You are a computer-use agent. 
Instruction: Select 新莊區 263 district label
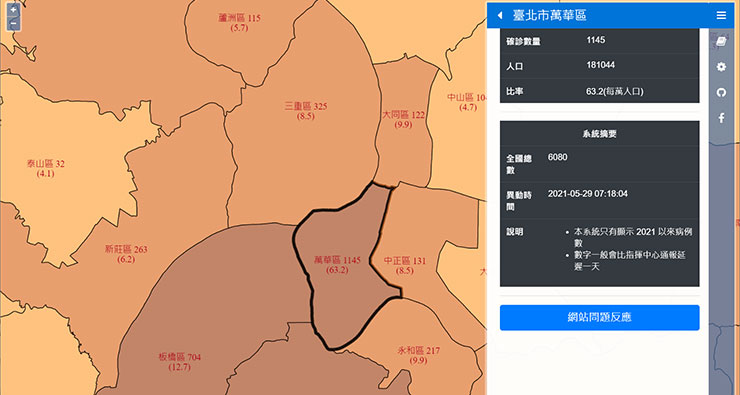click(126, 254)
